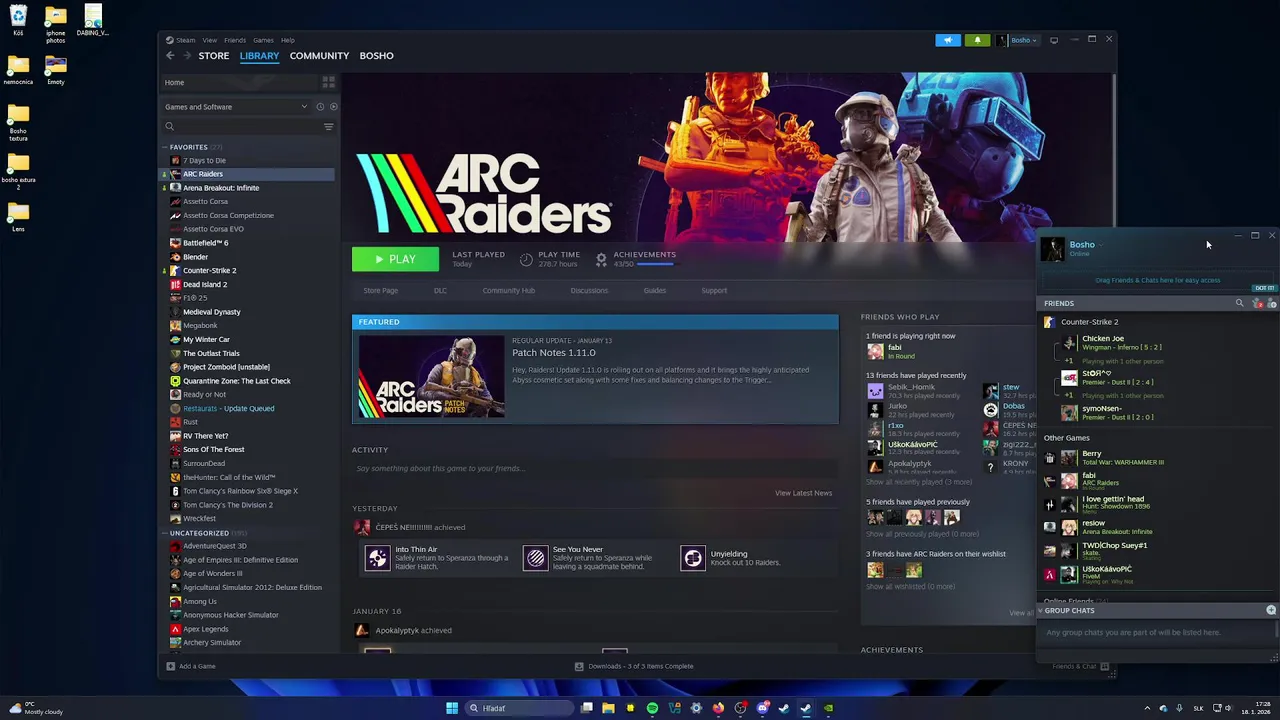This screenshot has width=1280, height=720.
Task: Open the Friends menu
Action: tap(235, 40)
